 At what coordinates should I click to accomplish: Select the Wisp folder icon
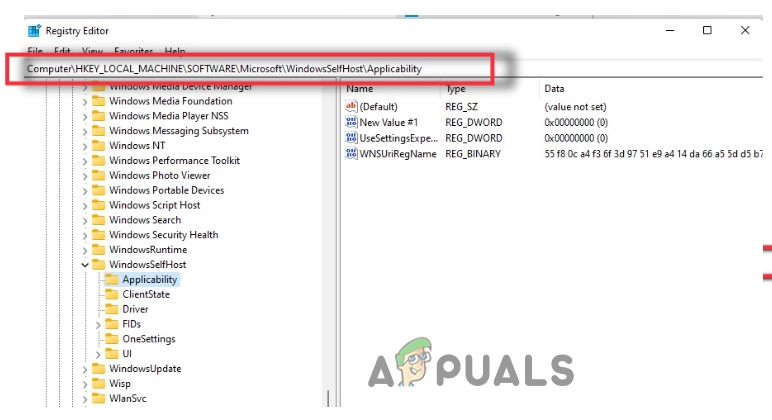click(x=99, y=383)
